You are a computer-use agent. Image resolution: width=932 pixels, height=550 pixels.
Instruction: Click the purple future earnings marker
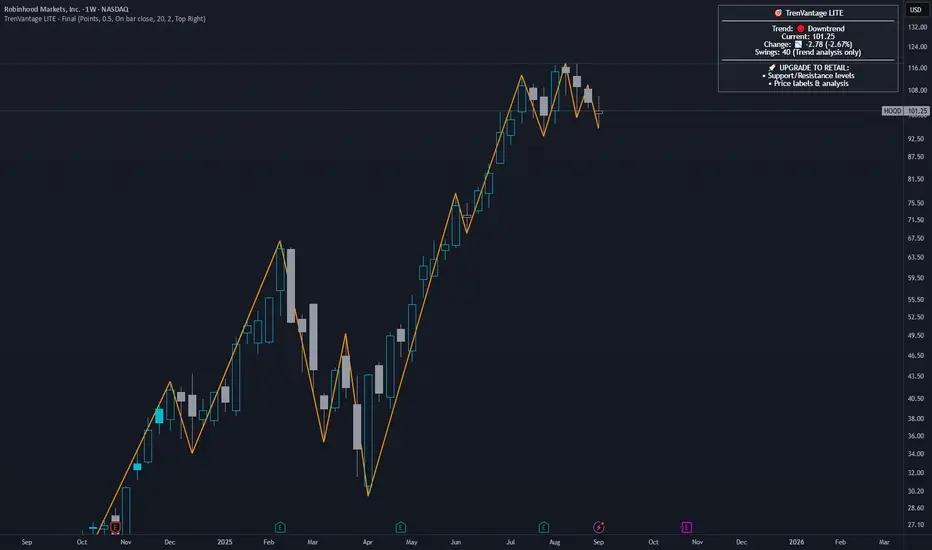tap(686, 527)
